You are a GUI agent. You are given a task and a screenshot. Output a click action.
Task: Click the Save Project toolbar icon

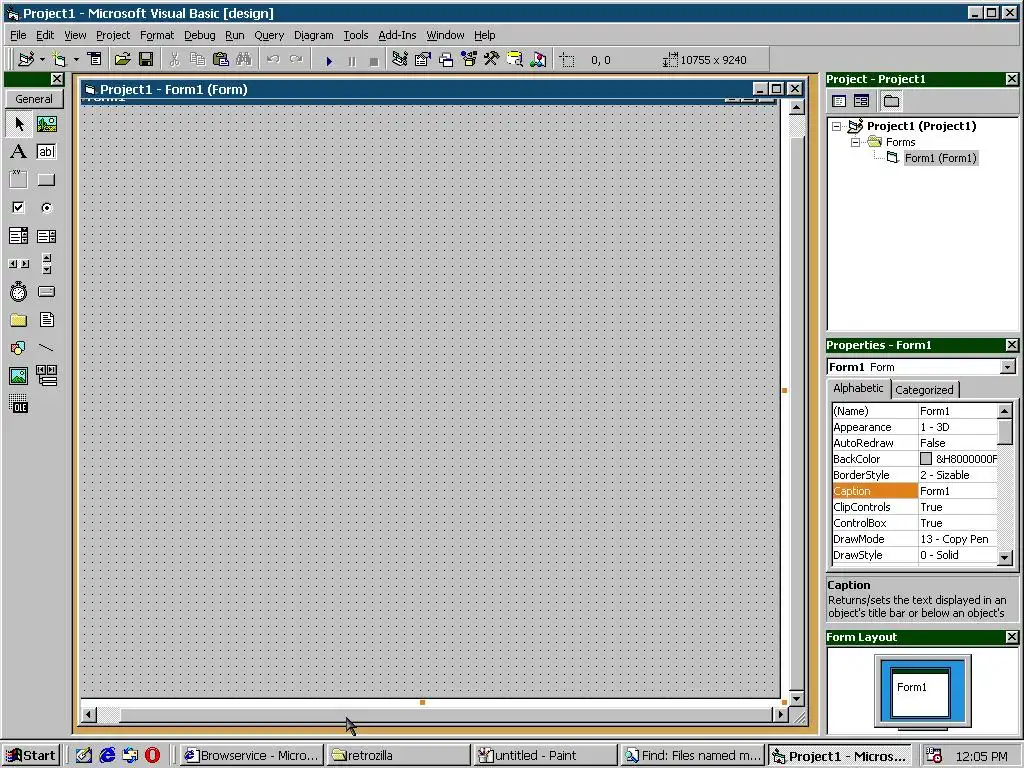pos(146,60)
